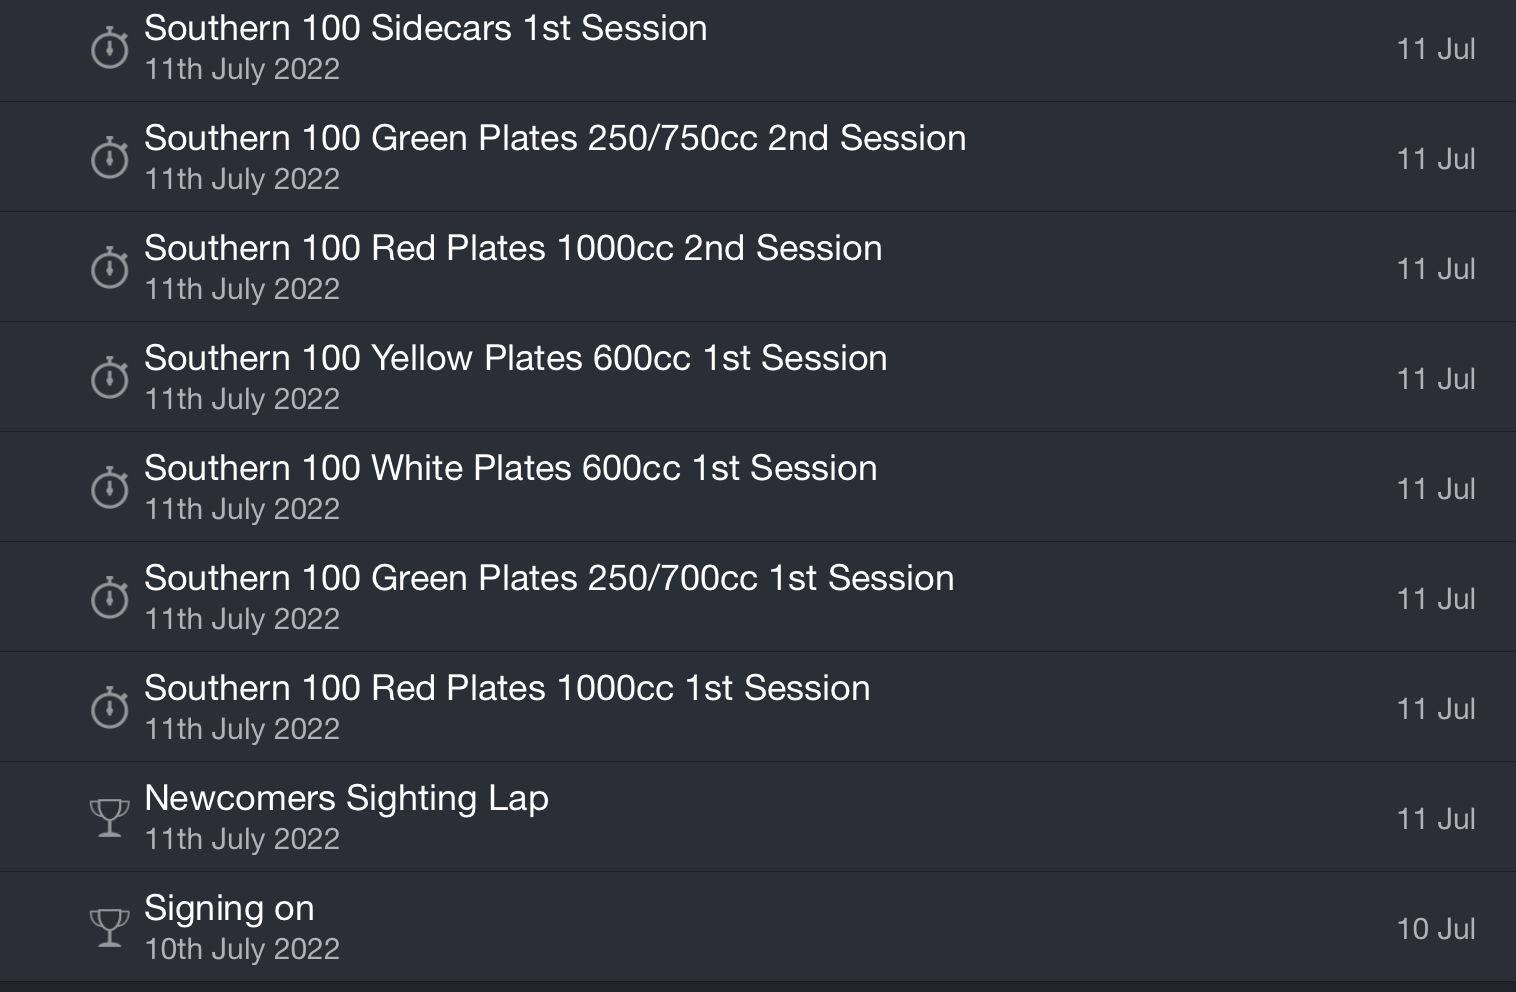The image size is (1516, 992).
Task: Click trophy icon beside Newcomers Sighting Lap
Action: pos(110,818)
